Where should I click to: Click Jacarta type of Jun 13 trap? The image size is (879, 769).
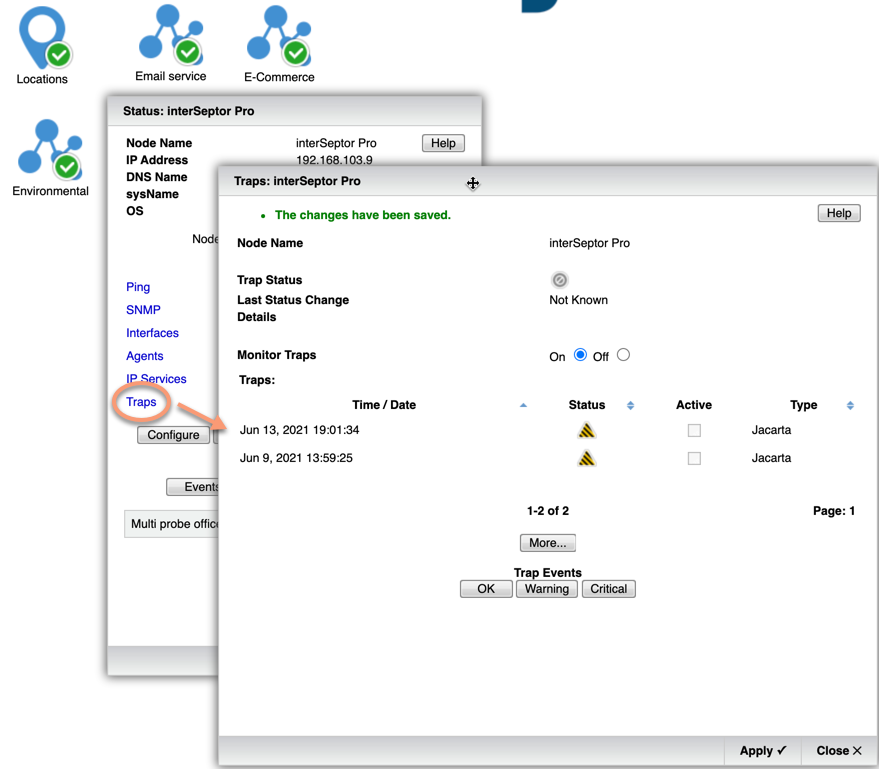click(x=771, y=430)
